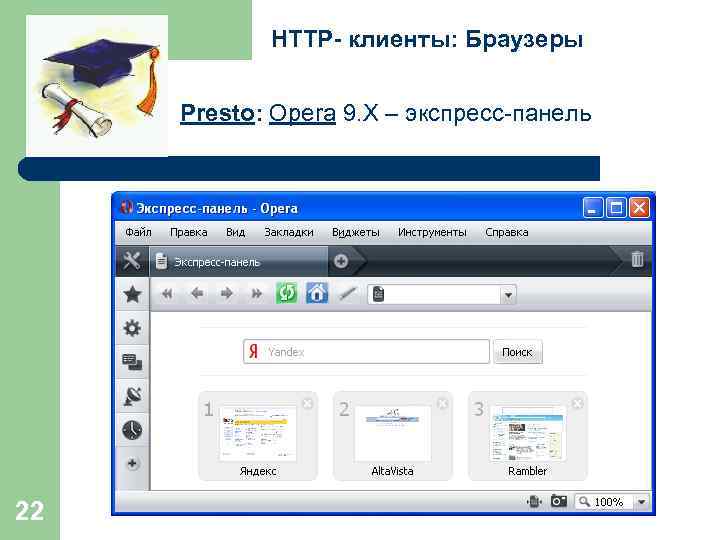Click the Поиск search button

518,352
